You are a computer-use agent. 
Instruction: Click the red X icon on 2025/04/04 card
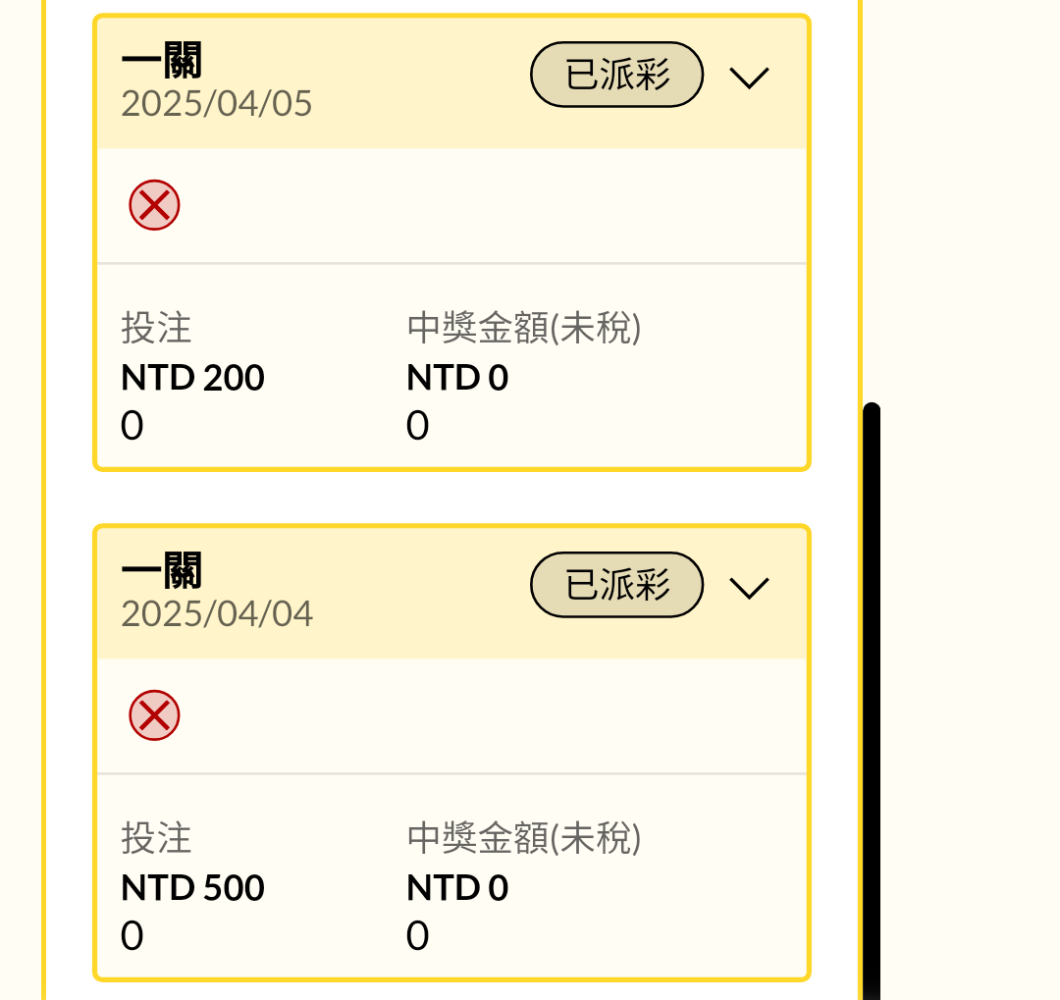[154, 716]
